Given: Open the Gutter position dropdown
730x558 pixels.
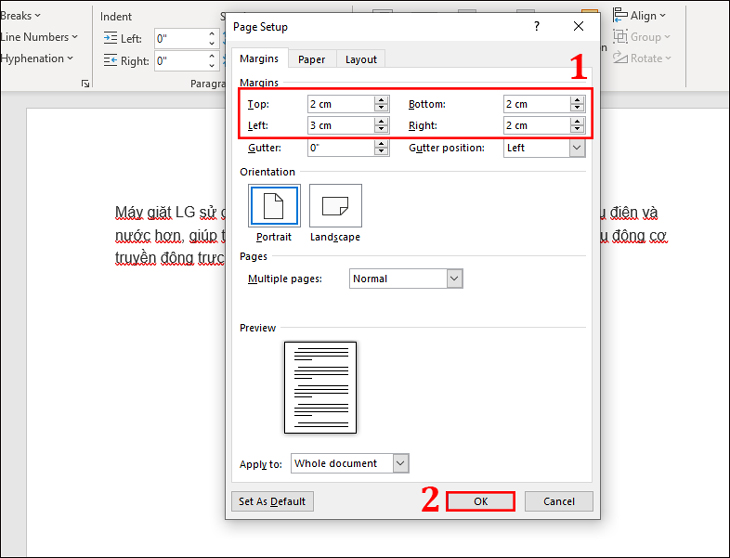Looking at the screenshot, I should click(x=577, y=148).
